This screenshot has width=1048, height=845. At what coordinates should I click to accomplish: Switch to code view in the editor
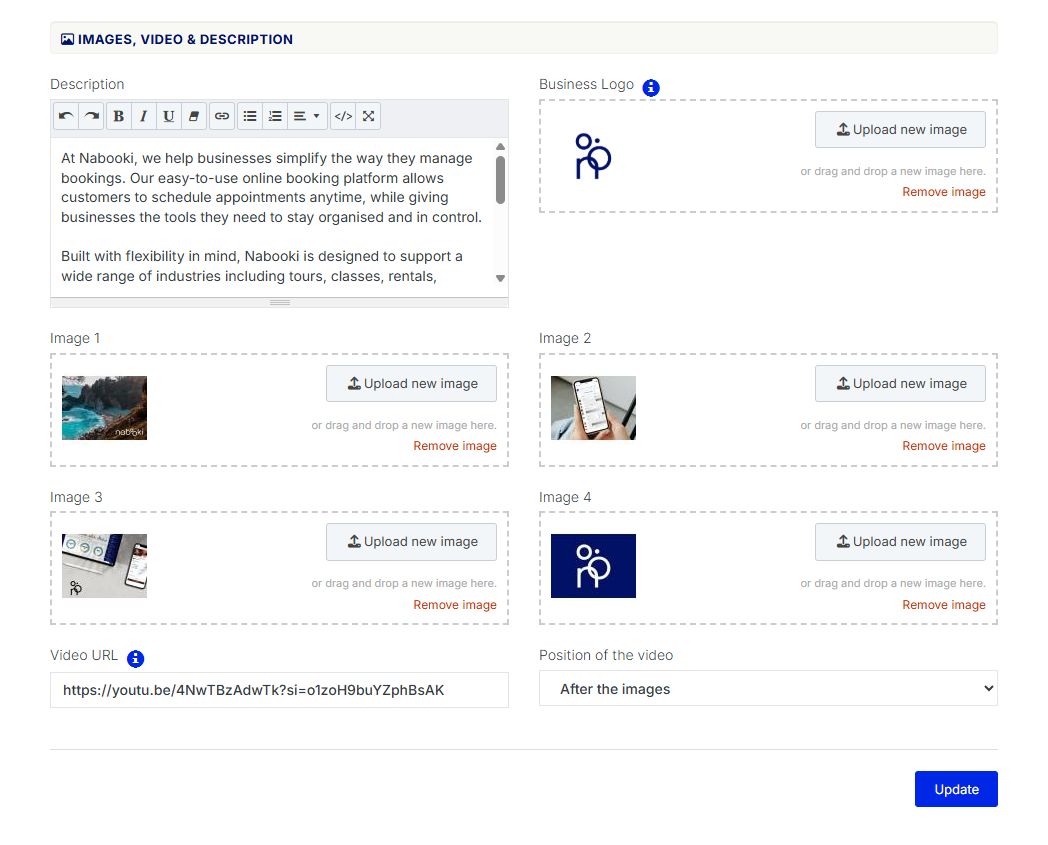click(x=343, y=116)
